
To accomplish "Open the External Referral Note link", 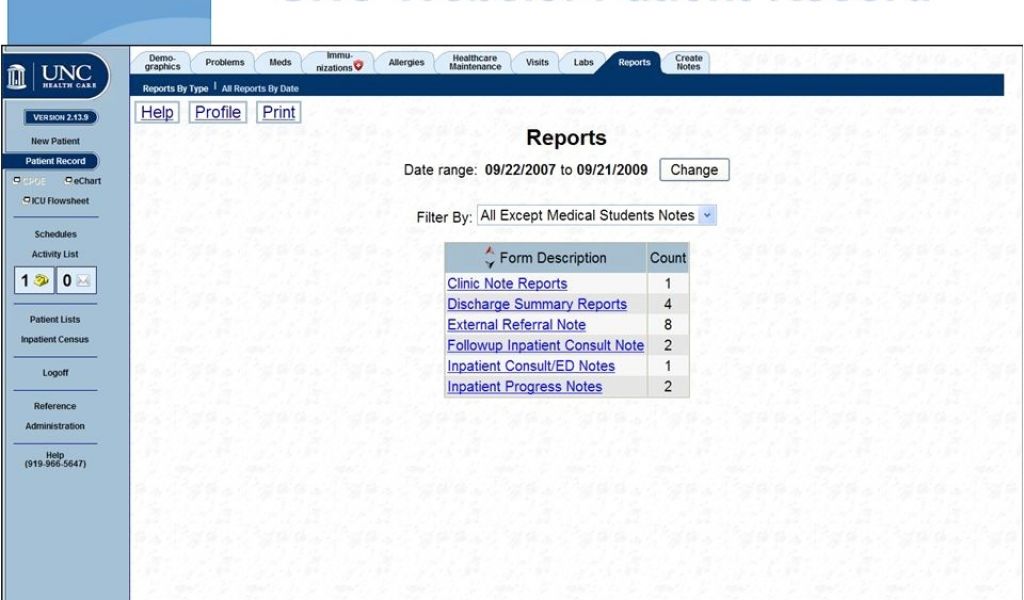I will point(516,325).
